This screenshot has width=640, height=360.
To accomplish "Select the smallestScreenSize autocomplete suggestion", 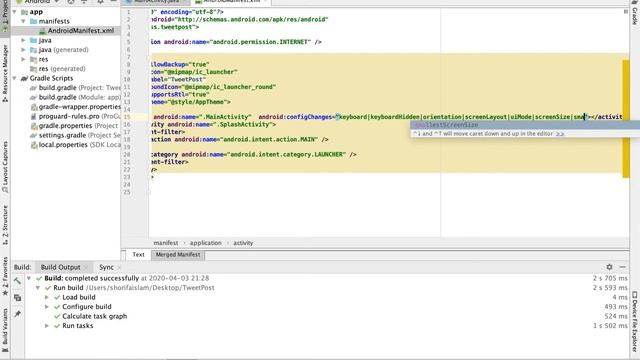I will pyautogui.click(x=525, y=125).
